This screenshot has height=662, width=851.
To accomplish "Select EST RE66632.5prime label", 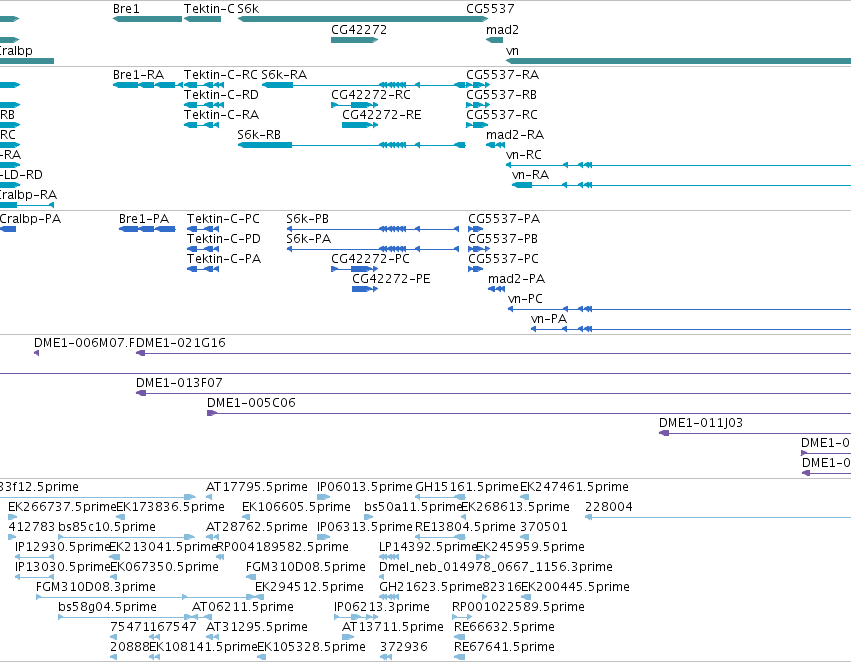I will [x=504, y=628].
